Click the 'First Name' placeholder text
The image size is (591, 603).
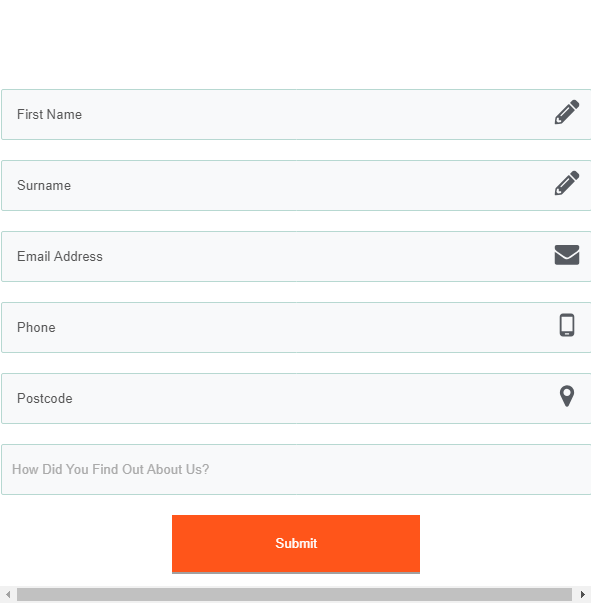49,115
